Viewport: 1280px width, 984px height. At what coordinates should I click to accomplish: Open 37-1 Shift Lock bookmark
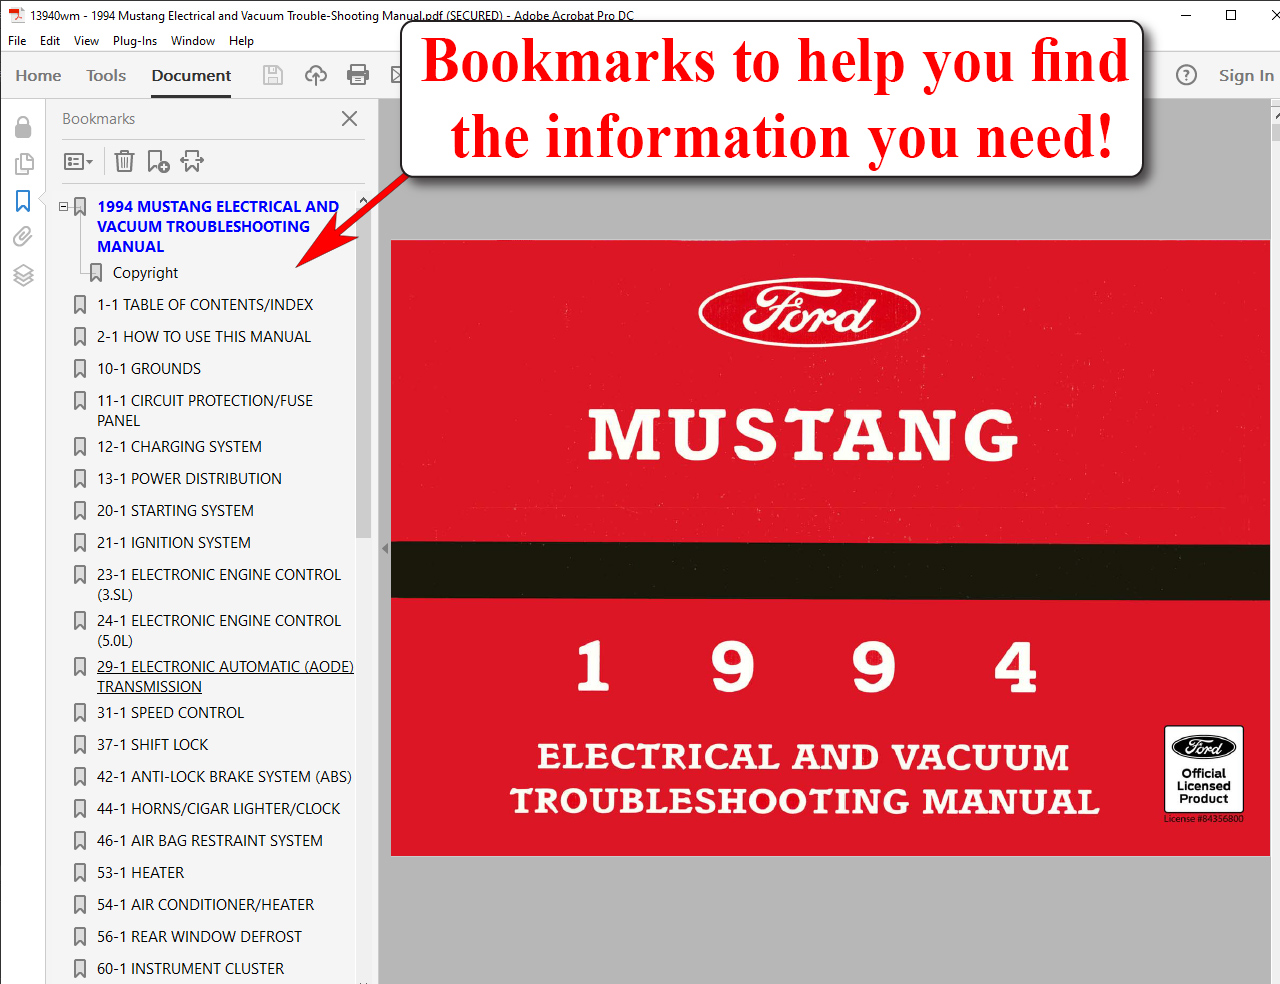[x=152, y=744]
